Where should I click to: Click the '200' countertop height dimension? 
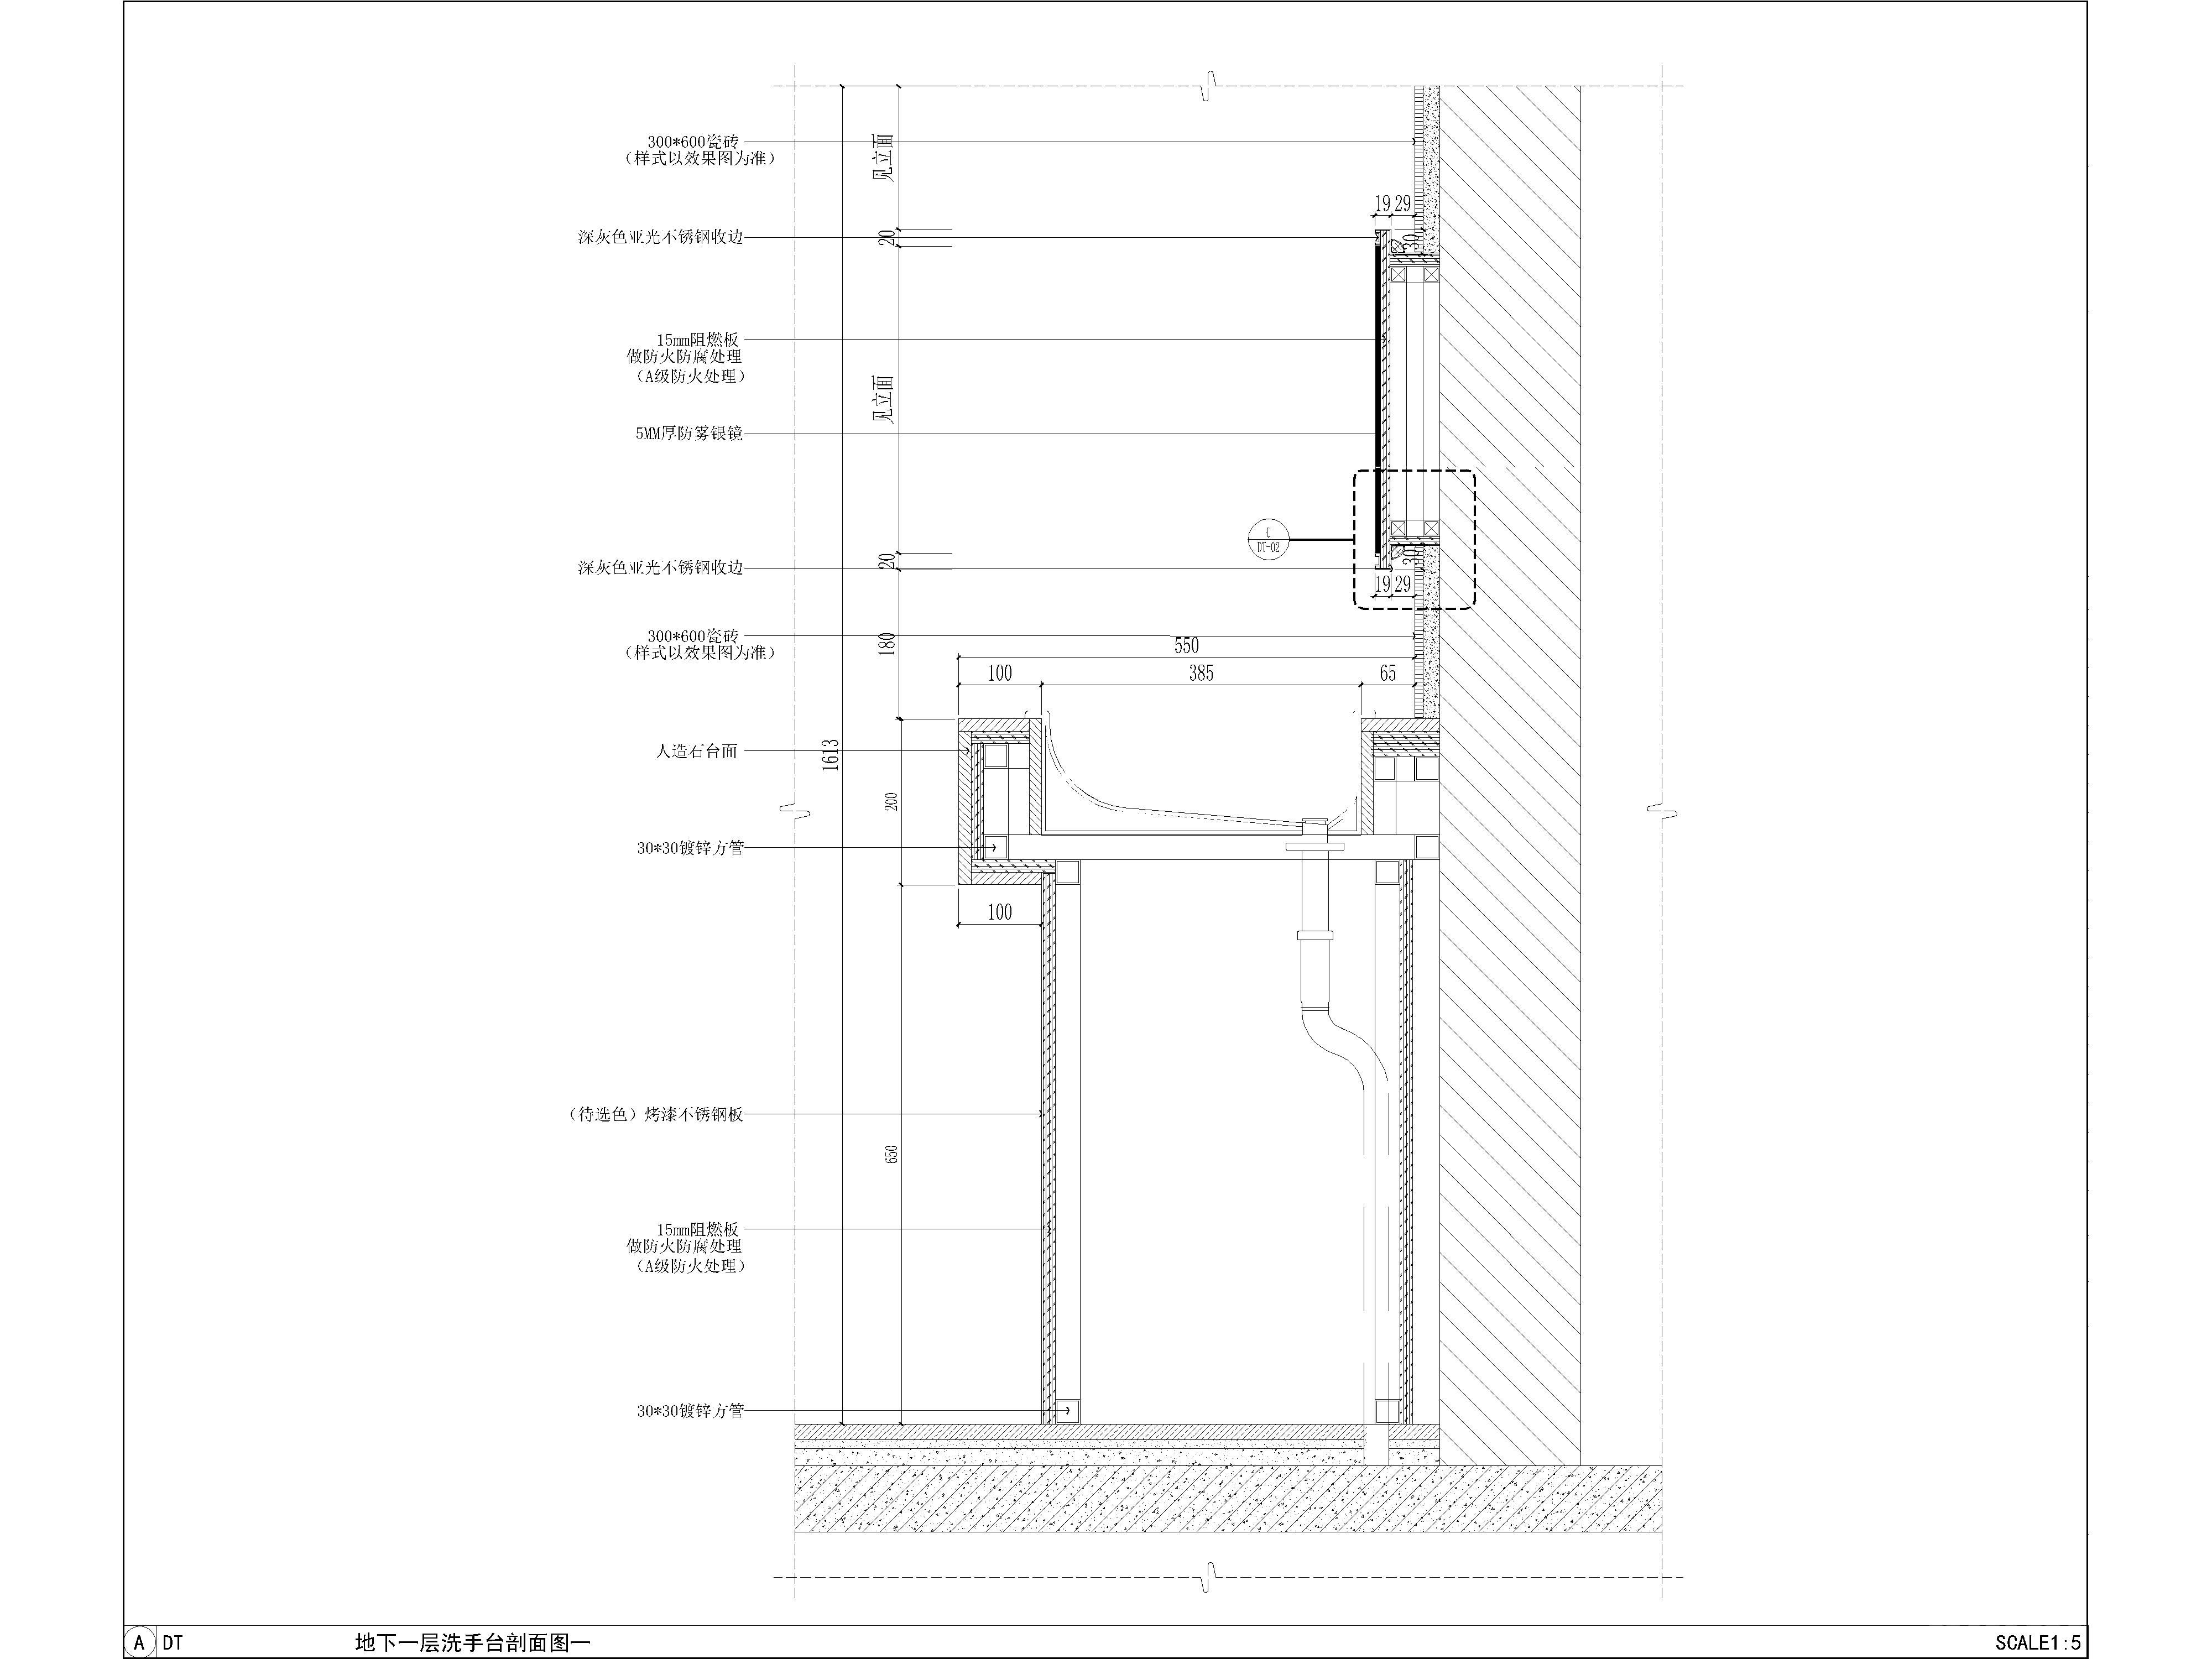pyautogui.click(x=892, y=801)
